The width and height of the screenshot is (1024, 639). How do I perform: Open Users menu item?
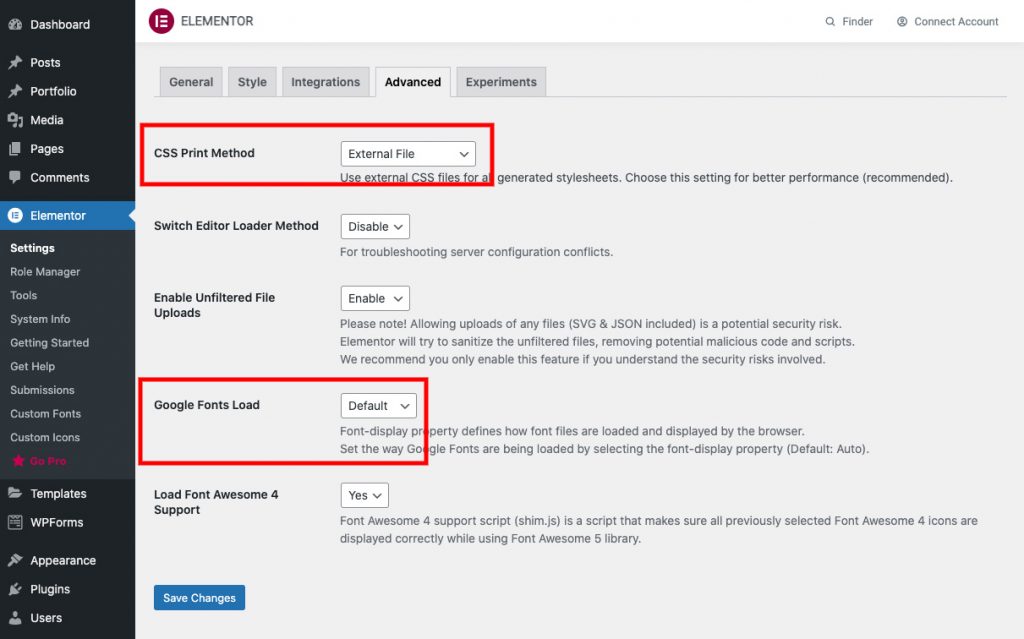click(67, 617)
